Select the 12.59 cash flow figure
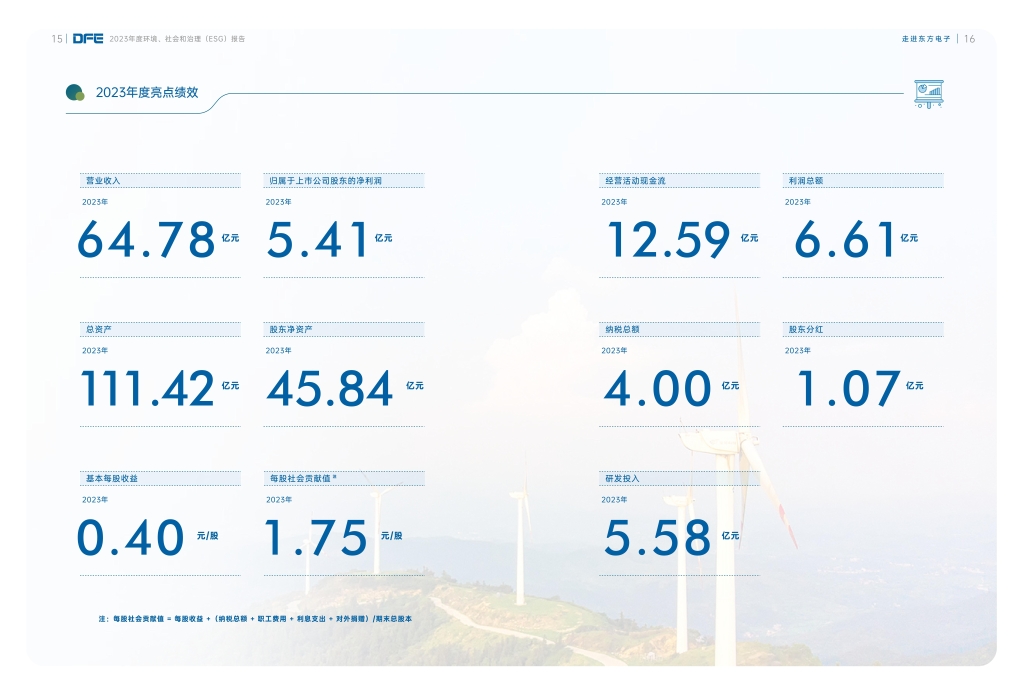1024x695 pixels. click(x=669, y=240)
